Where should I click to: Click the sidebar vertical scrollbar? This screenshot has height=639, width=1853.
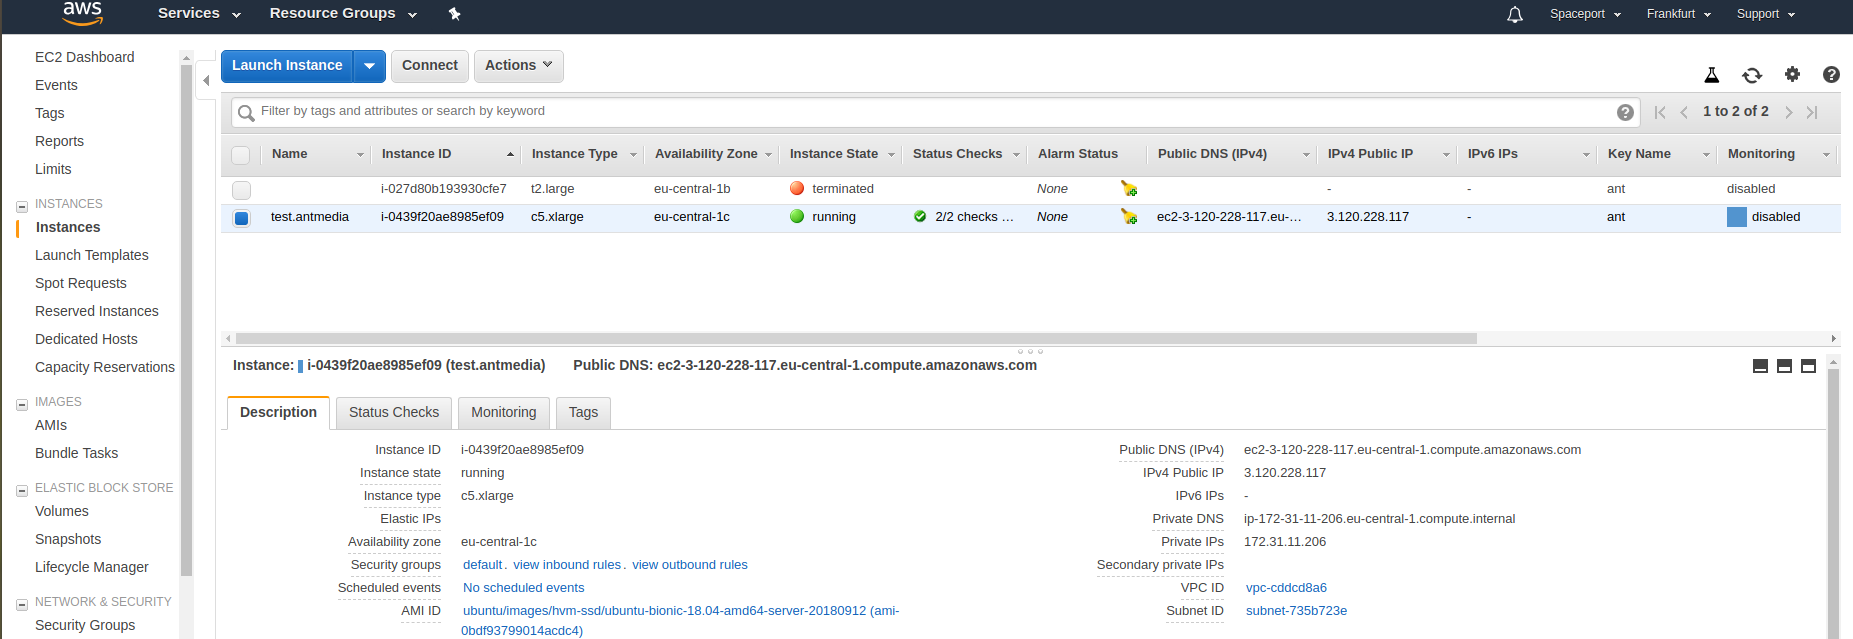pyautogui.click(x=186, y=320)
